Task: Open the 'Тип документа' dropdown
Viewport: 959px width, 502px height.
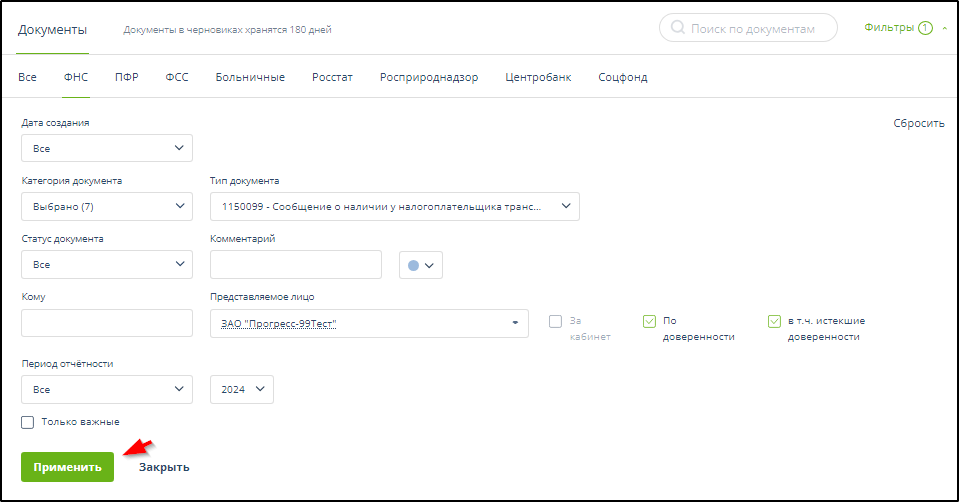Action: point(394,207)
